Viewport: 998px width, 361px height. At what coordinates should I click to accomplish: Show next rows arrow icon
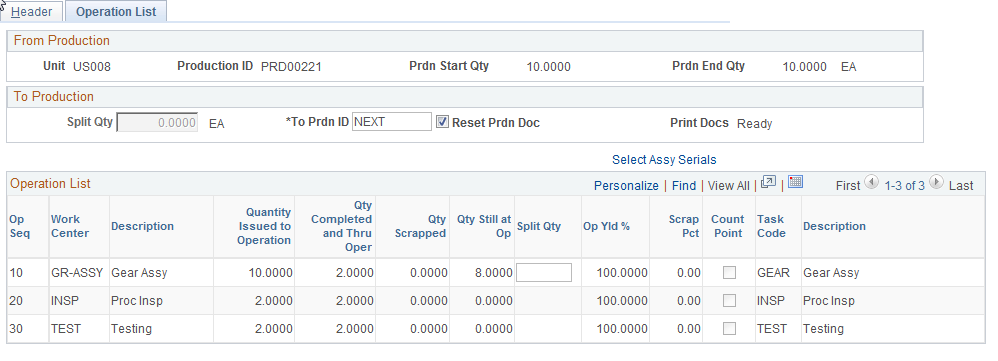(x=936, y=183)
